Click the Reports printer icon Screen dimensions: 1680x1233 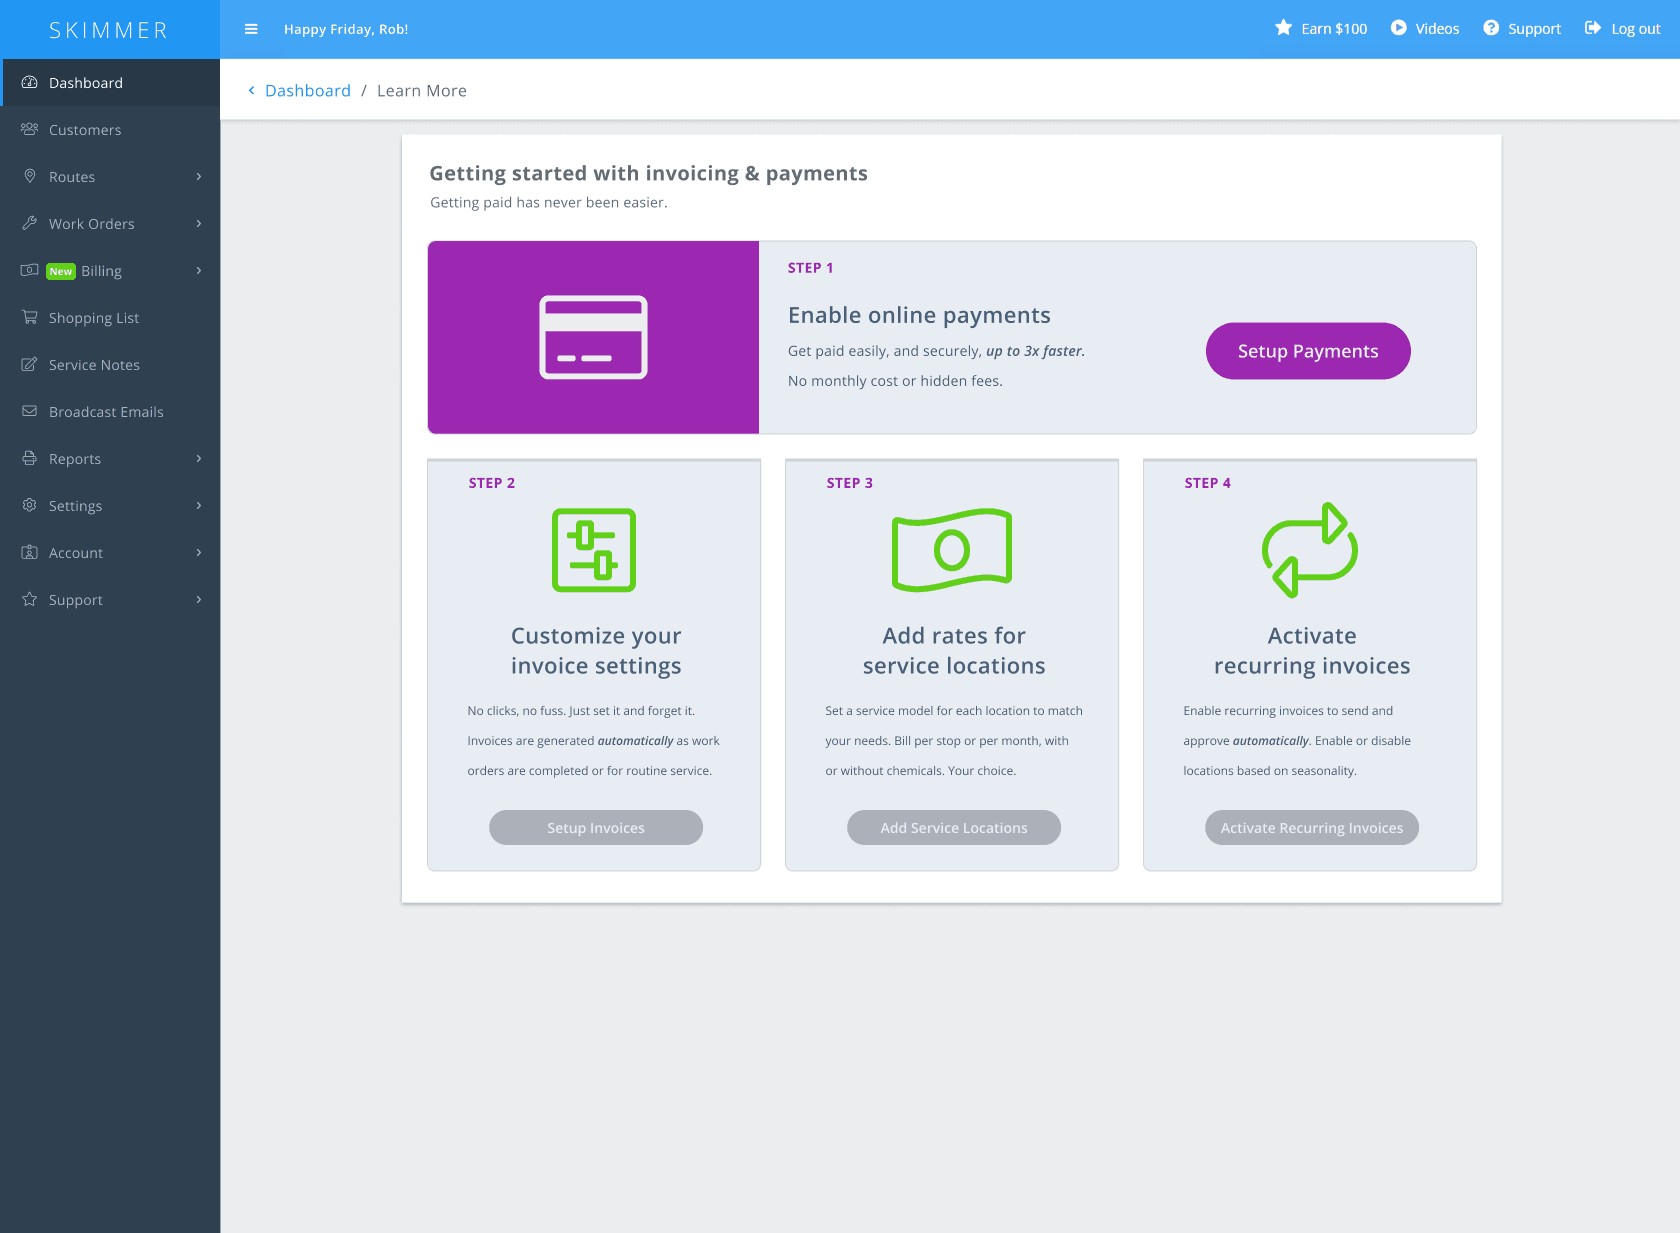click(x=30, y=458)
